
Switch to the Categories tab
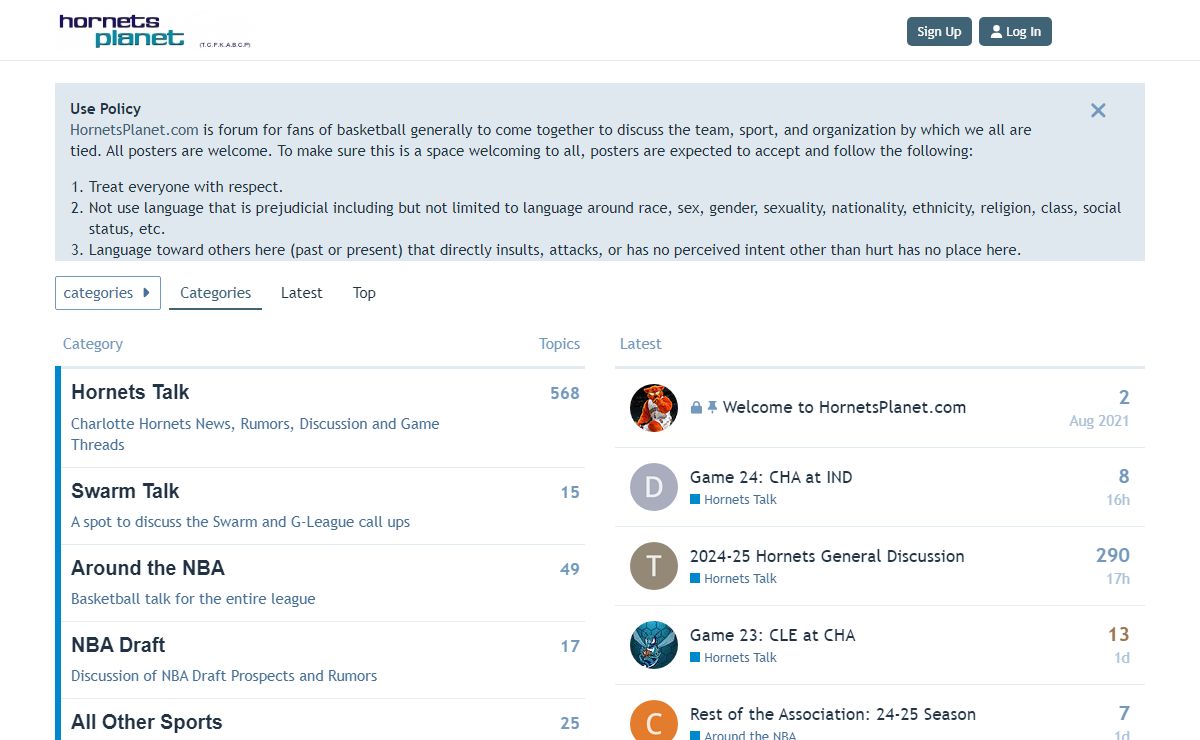[215, 293]
